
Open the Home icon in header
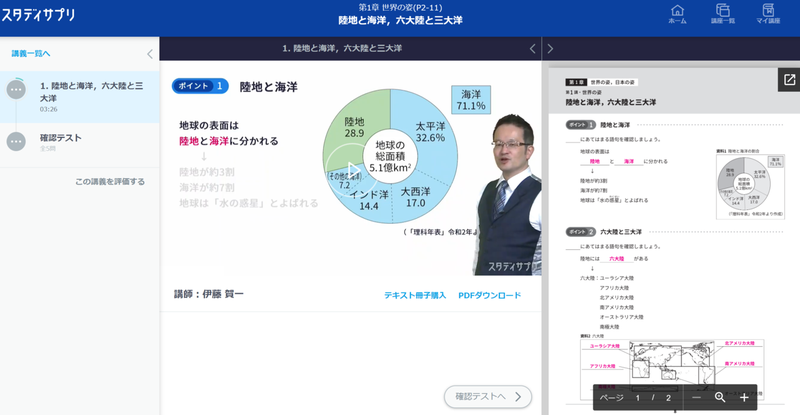tap(677, 14)
